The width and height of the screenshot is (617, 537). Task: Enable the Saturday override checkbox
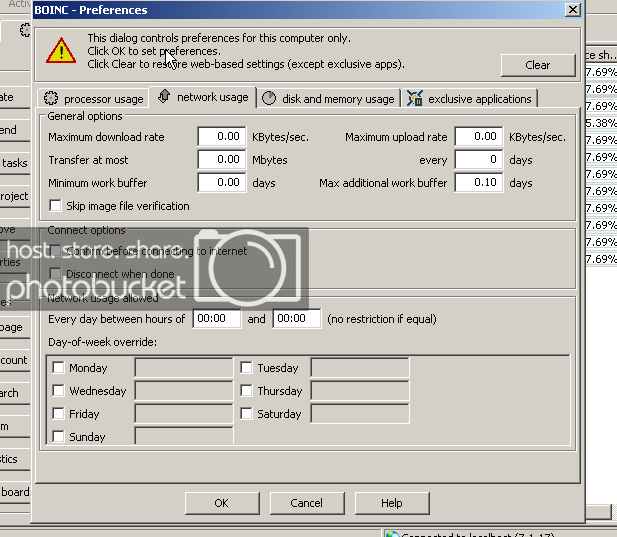coord(246,414)
